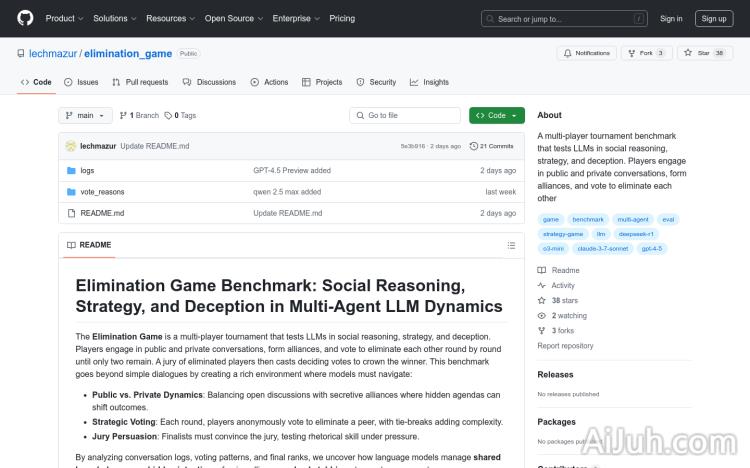Open the green Code dropdown
This screenshot has width=750, height=468.
(496, 116)
